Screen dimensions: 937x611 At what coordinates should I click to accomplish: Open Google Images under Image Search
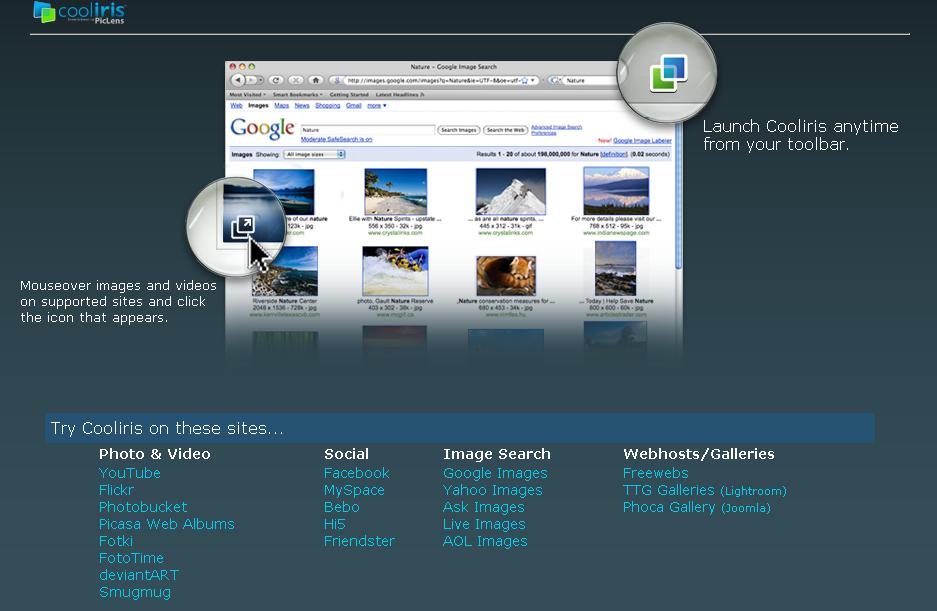(x=495, y=473)
